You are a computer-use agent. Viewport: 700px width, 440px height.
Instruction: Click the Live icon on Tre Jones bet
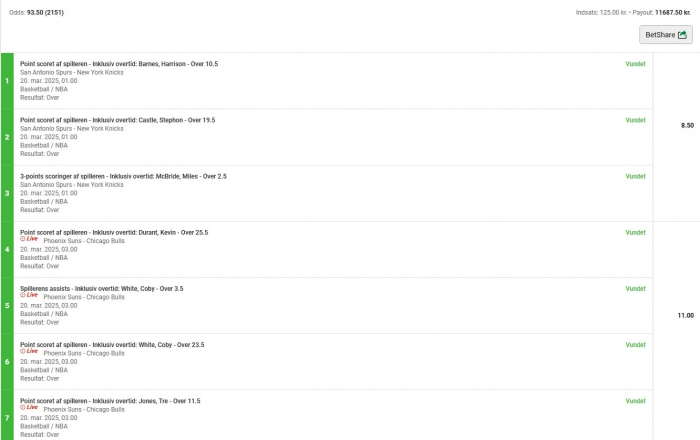click(29, 407)
